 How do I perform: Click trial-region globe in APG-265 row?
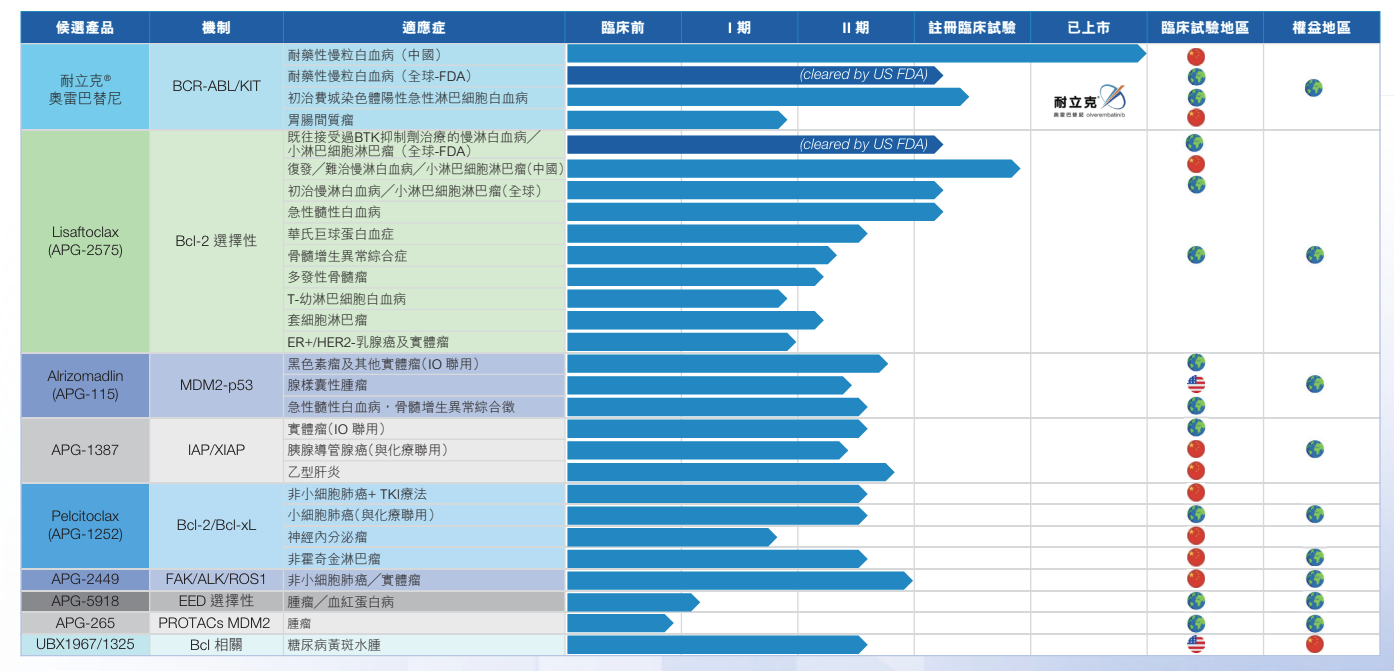click(1195, 623)
